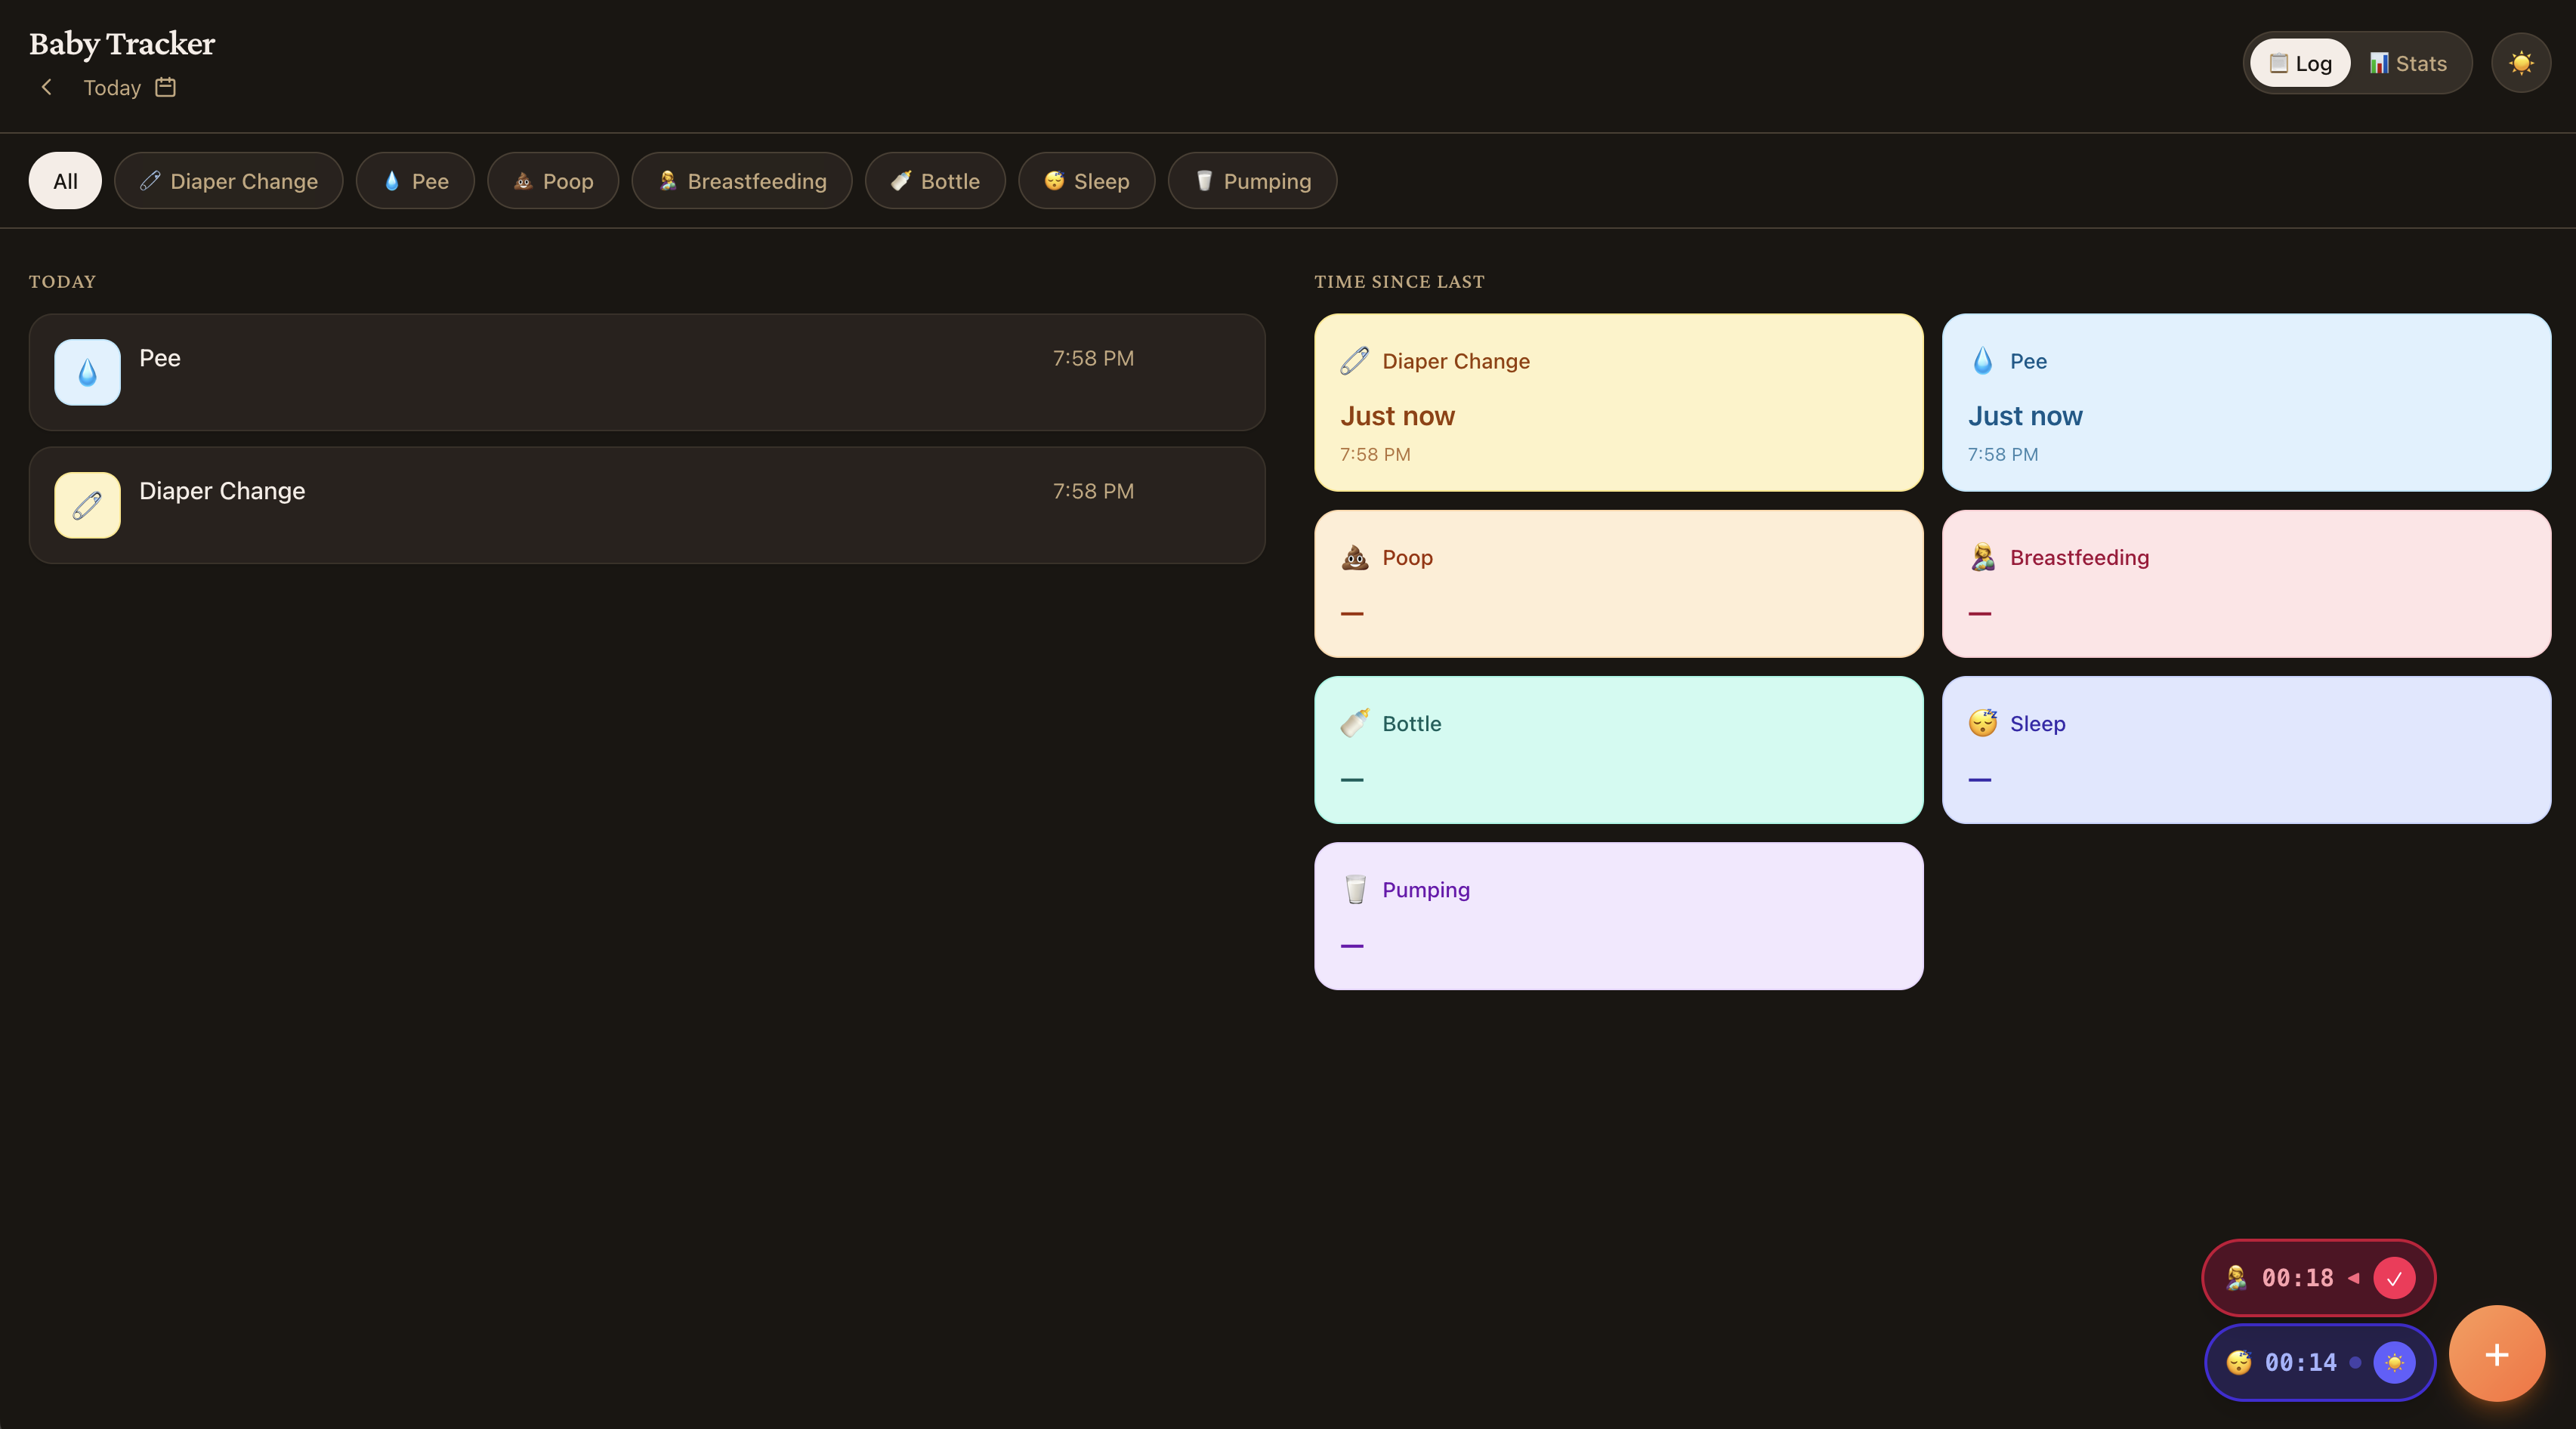Click the orange plus add-entry button
This screenshot has height=1429, width=2576.
tap(2496, 1354)
